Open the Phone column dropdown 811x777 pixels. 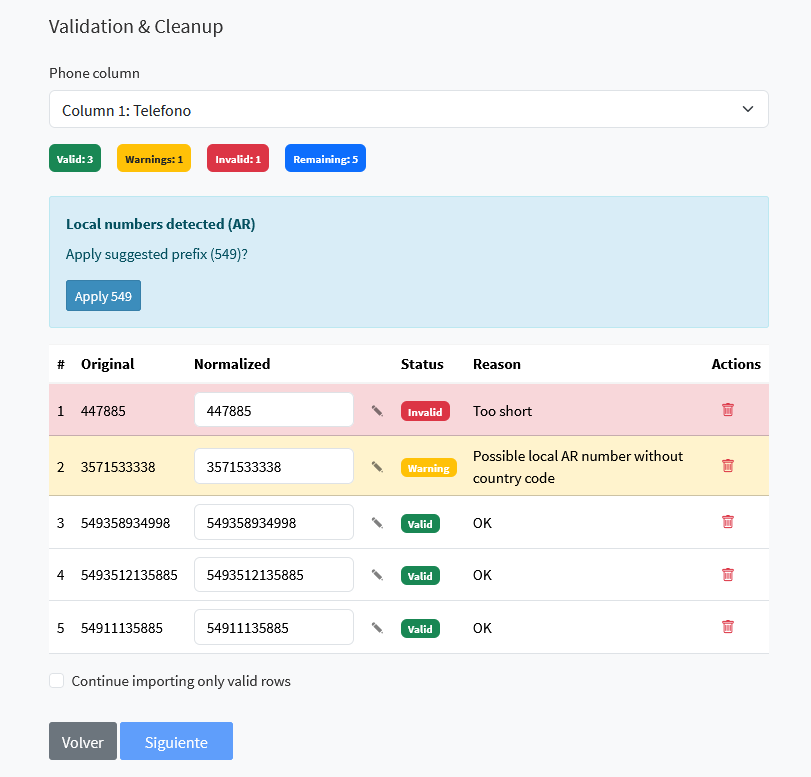(x=409, y=109)
